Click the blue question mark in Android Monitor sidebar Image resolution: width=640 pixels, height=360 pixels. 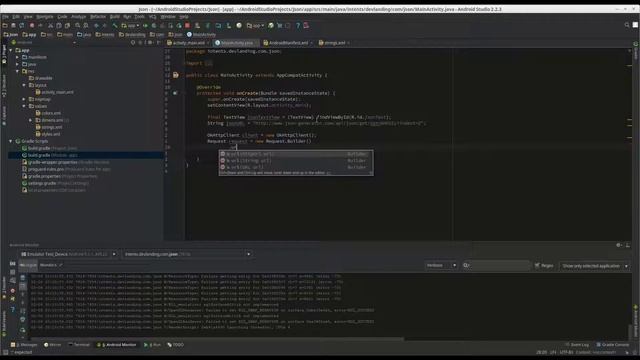[x=13, y=309]
